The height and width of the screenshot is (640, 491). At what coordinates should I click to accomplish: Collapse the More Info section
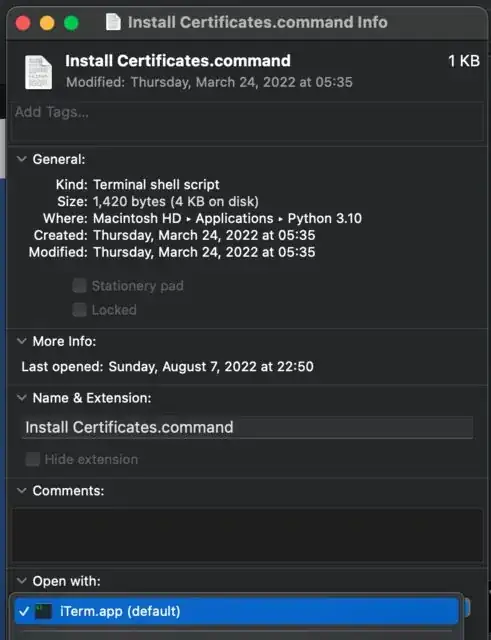(x=22, y=341)
